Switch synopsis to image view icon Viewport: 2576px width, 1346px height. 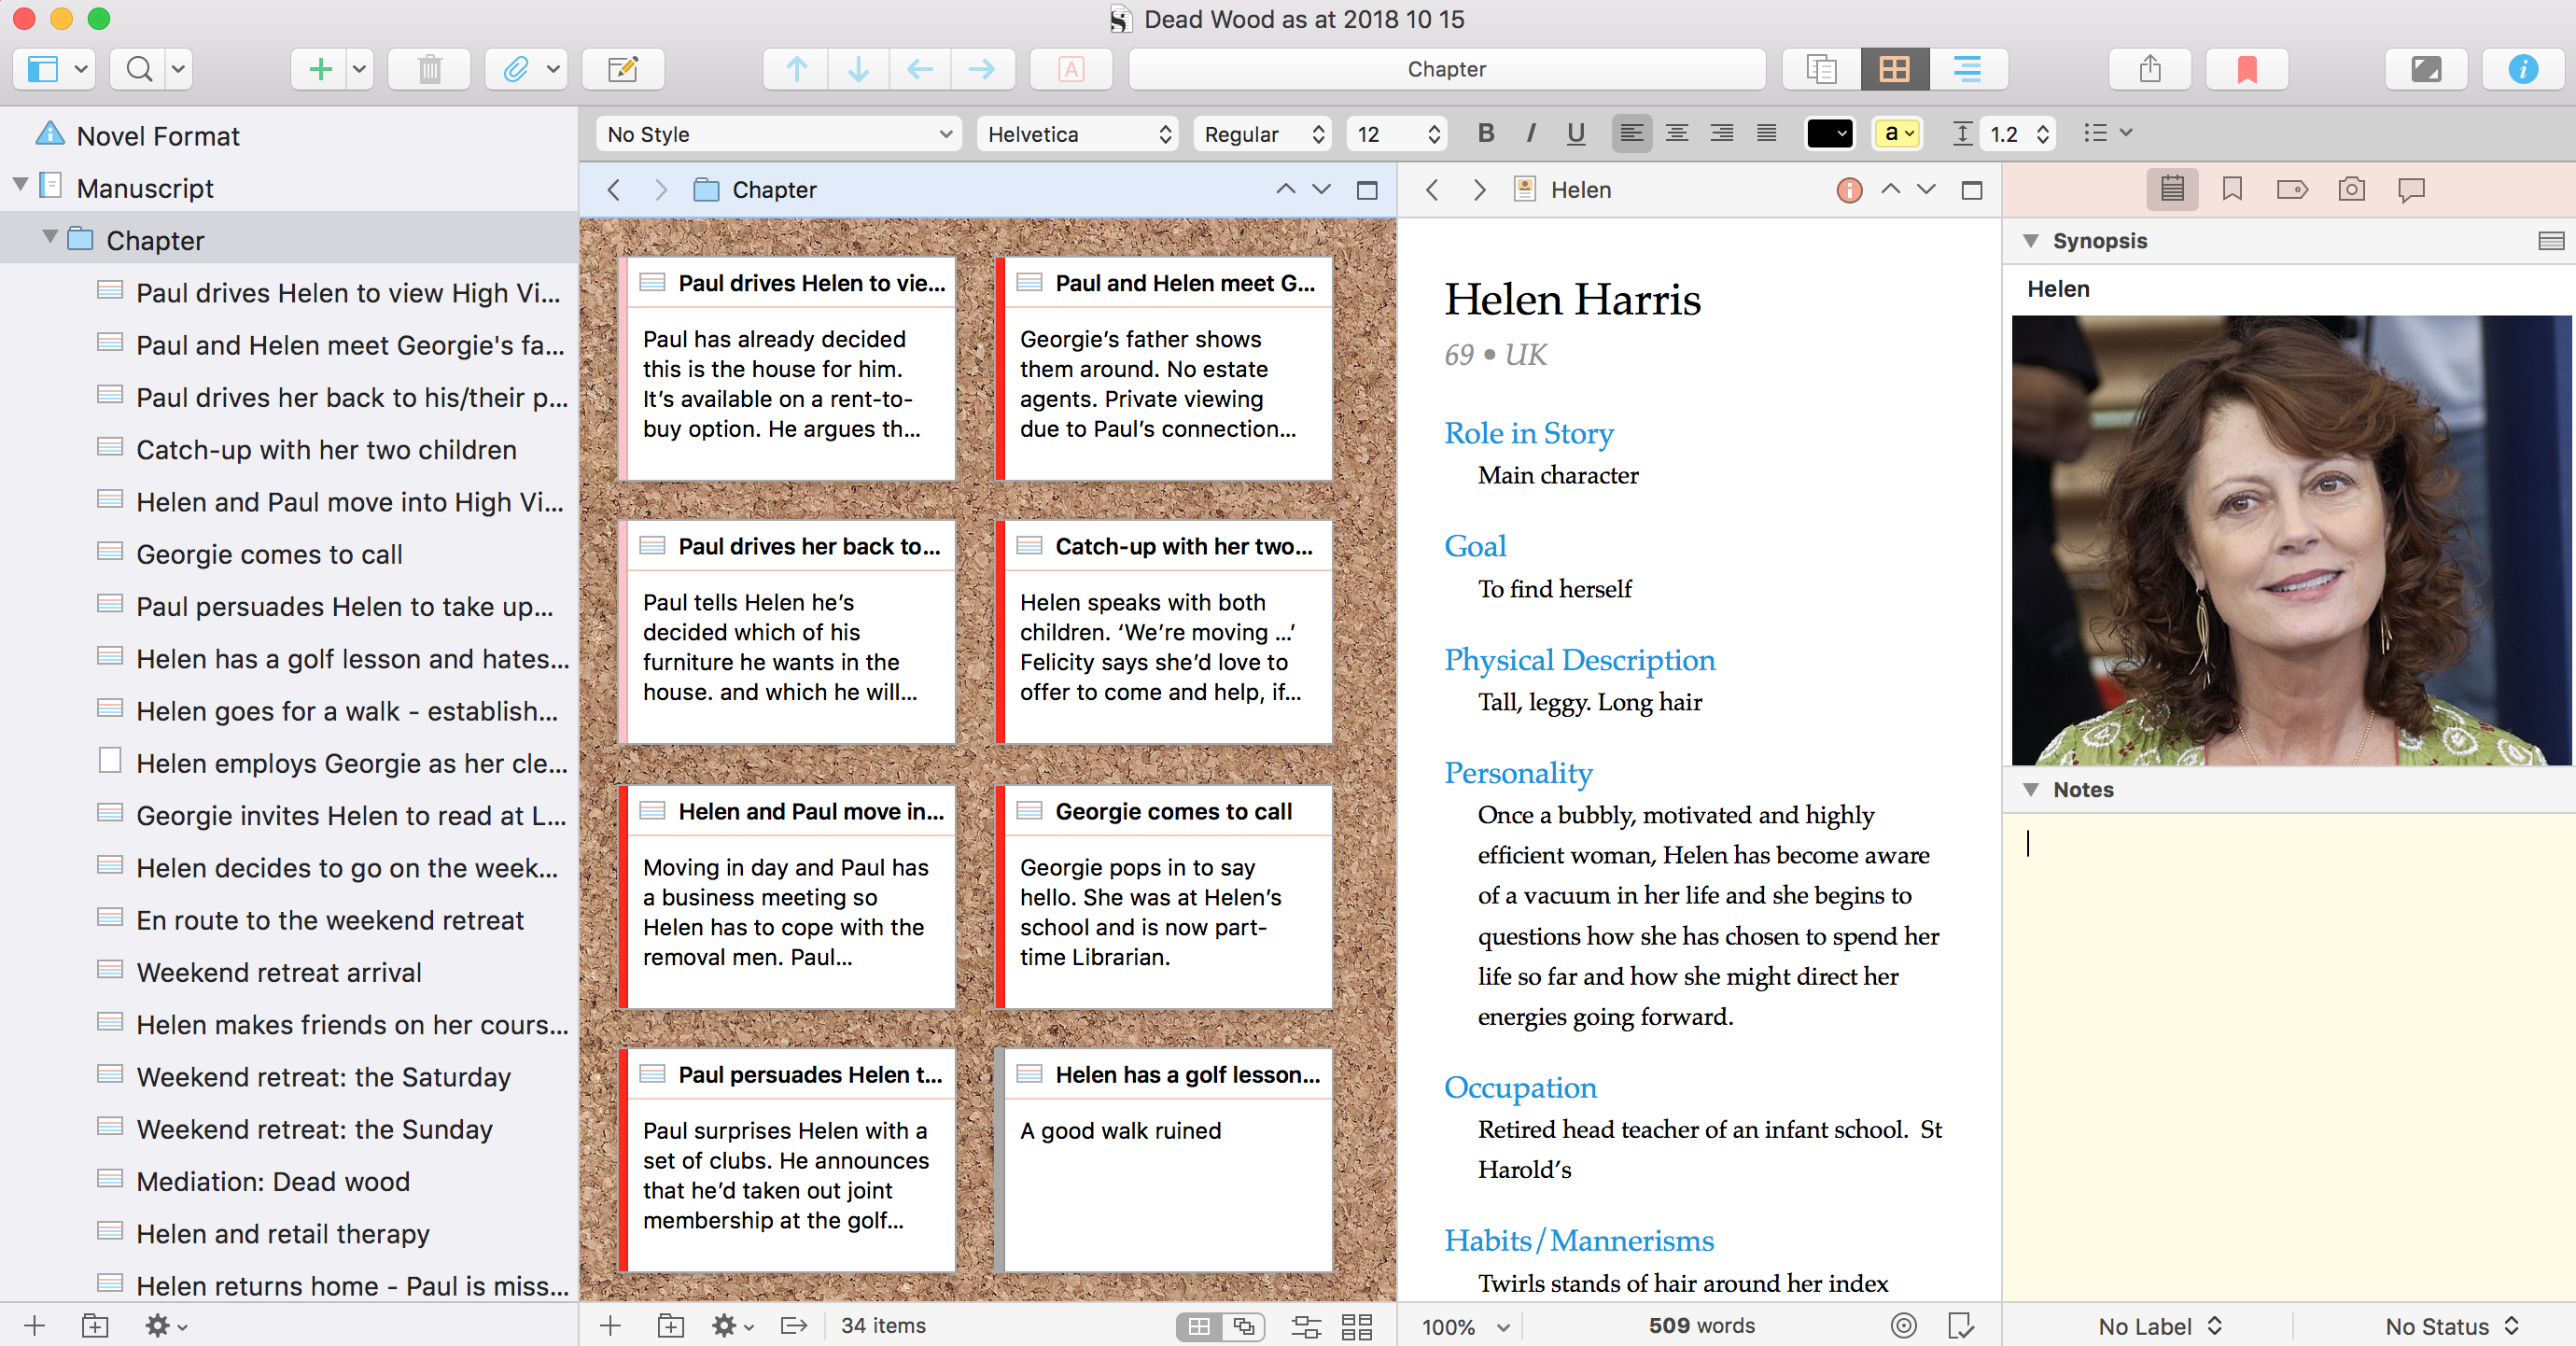(2551, 241)
